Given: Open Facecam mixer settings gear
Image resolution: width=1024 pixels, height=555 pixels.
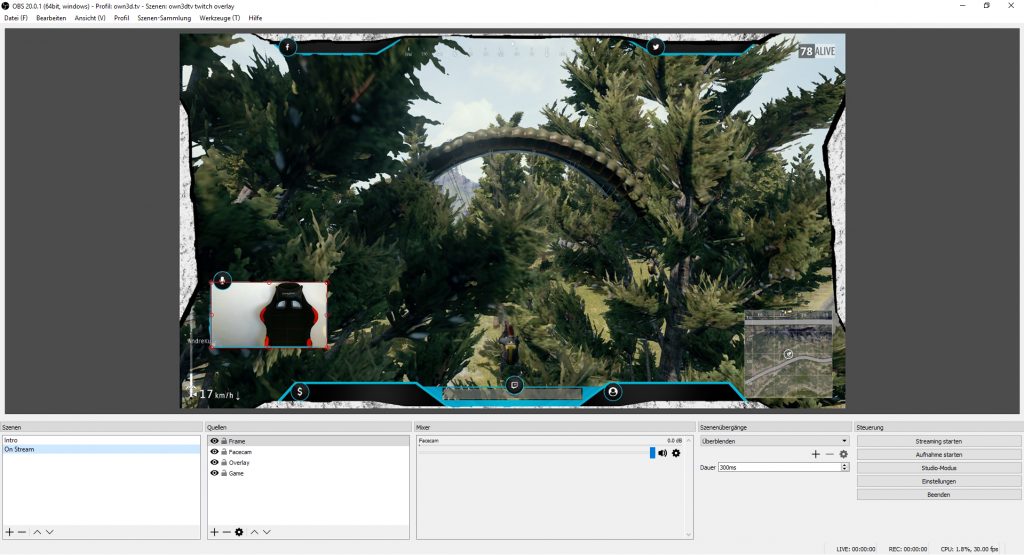Looking at the screenshot, I should (676, 453).
